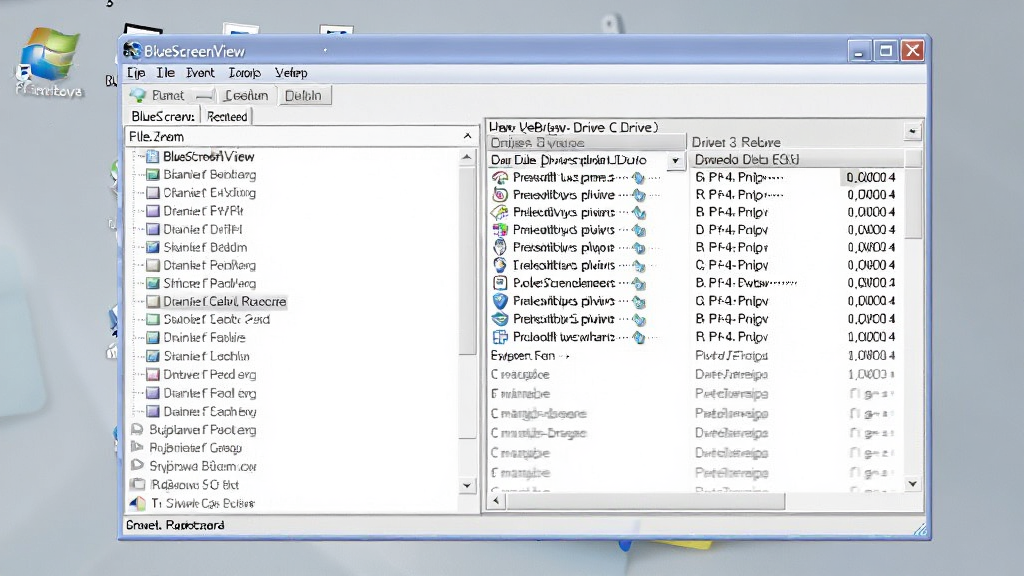
Task: Click the 'Gravel. Raoktrerd' status bar text
Action: click(175, 525)
